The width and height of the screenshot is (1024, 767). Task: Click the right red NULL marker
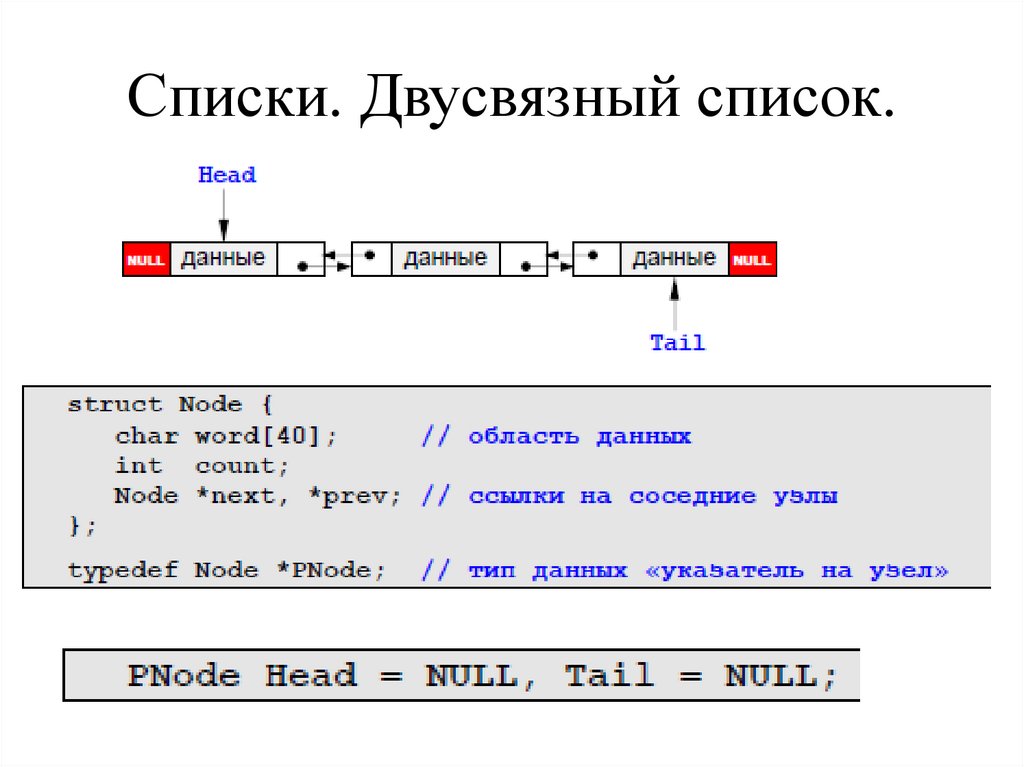click(754, 258)
